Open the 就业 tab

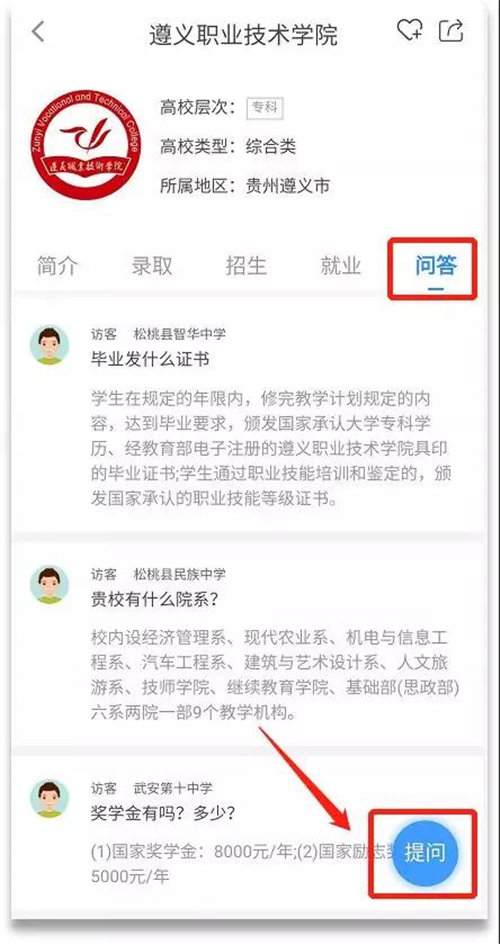[341, 266]
